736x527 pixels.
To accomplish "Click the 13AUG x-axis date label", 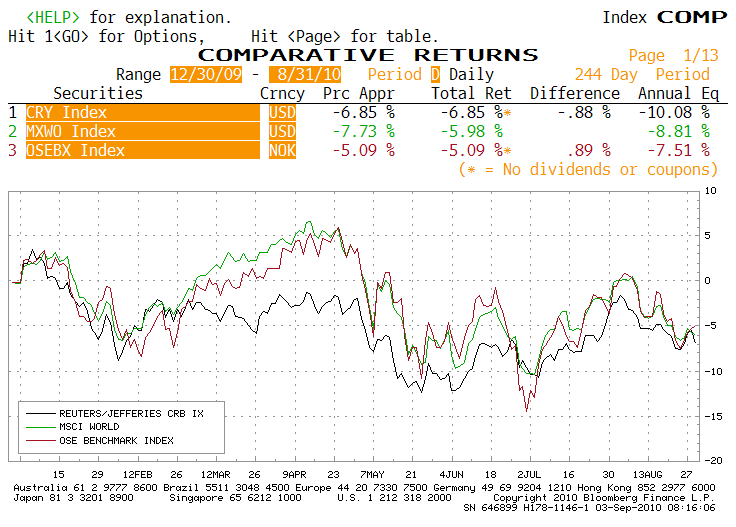I will click(x=647, y=474).
